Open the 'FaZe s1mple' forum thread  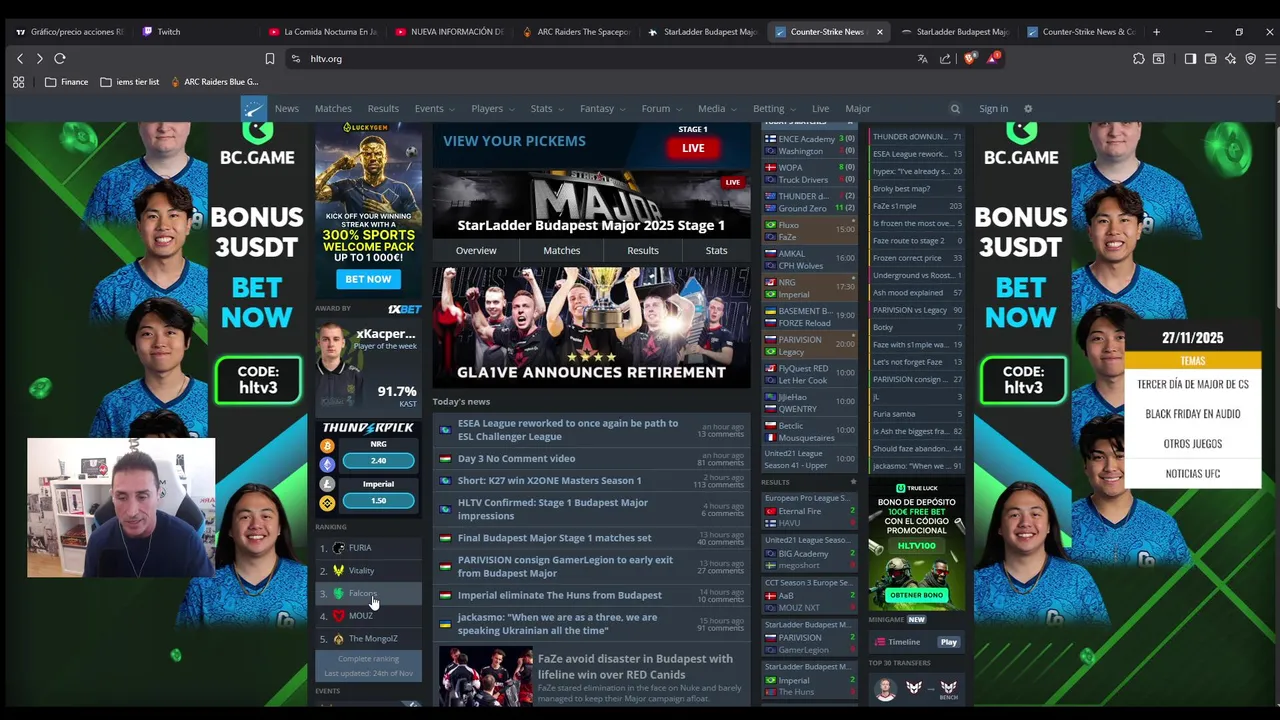917,206
